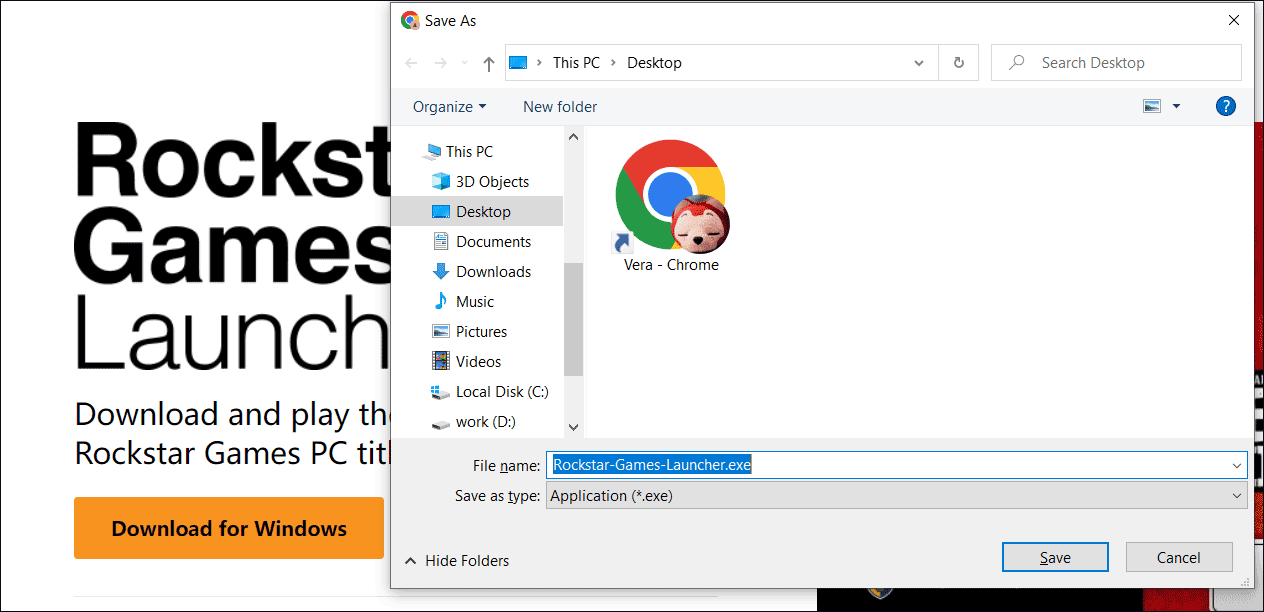Click the This PC icon in address bar

518,62
